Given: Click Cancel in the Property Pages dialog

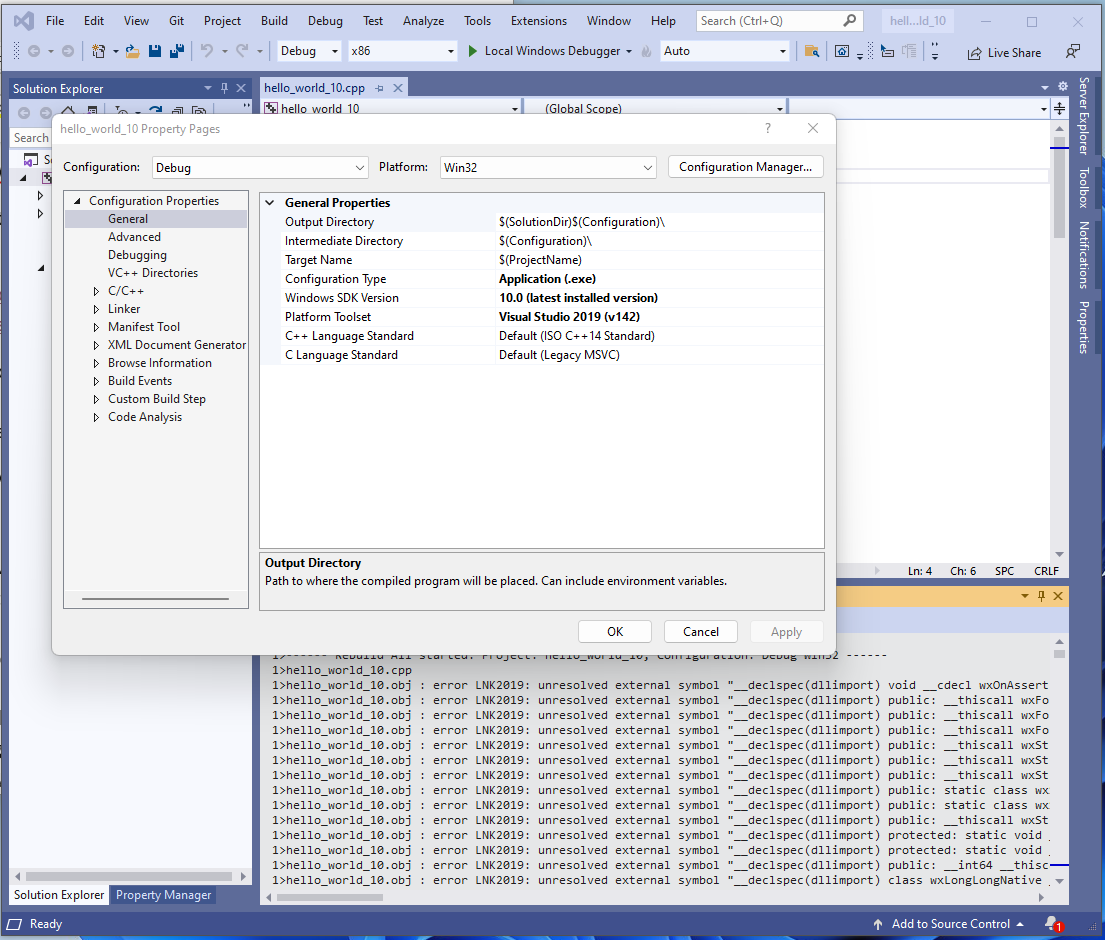Looking at the screenshot, I should click(x=700, y=631).
